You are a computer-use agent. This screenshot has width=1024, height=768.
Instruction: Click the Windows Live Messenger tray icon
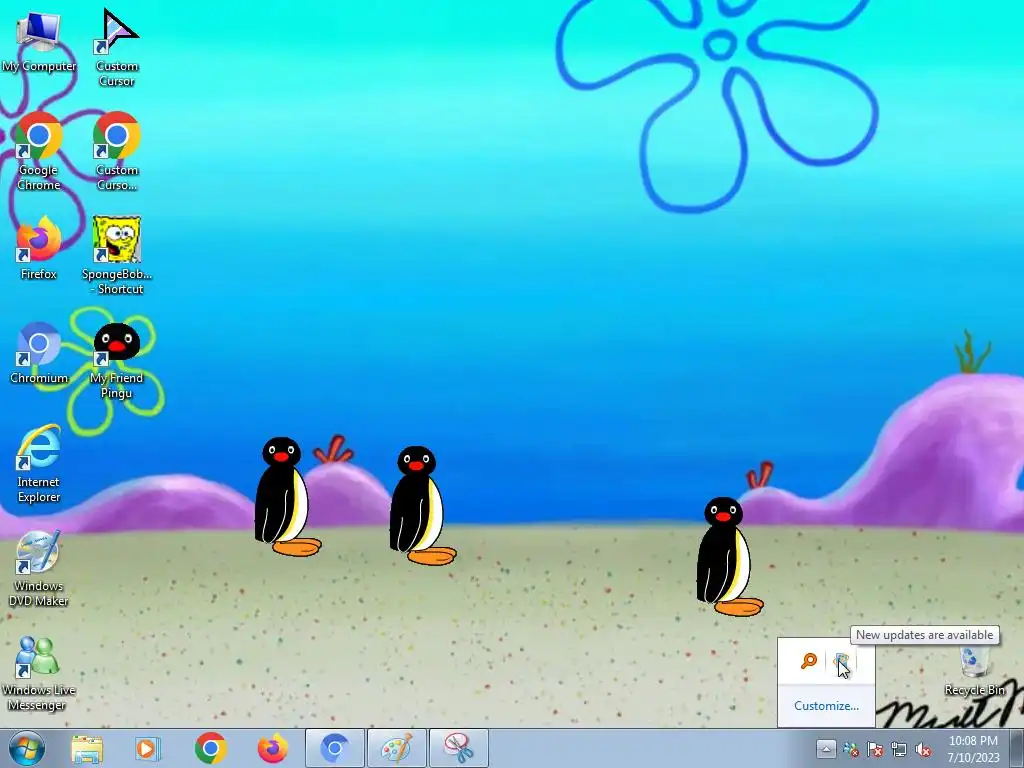[x=850, y=750]
